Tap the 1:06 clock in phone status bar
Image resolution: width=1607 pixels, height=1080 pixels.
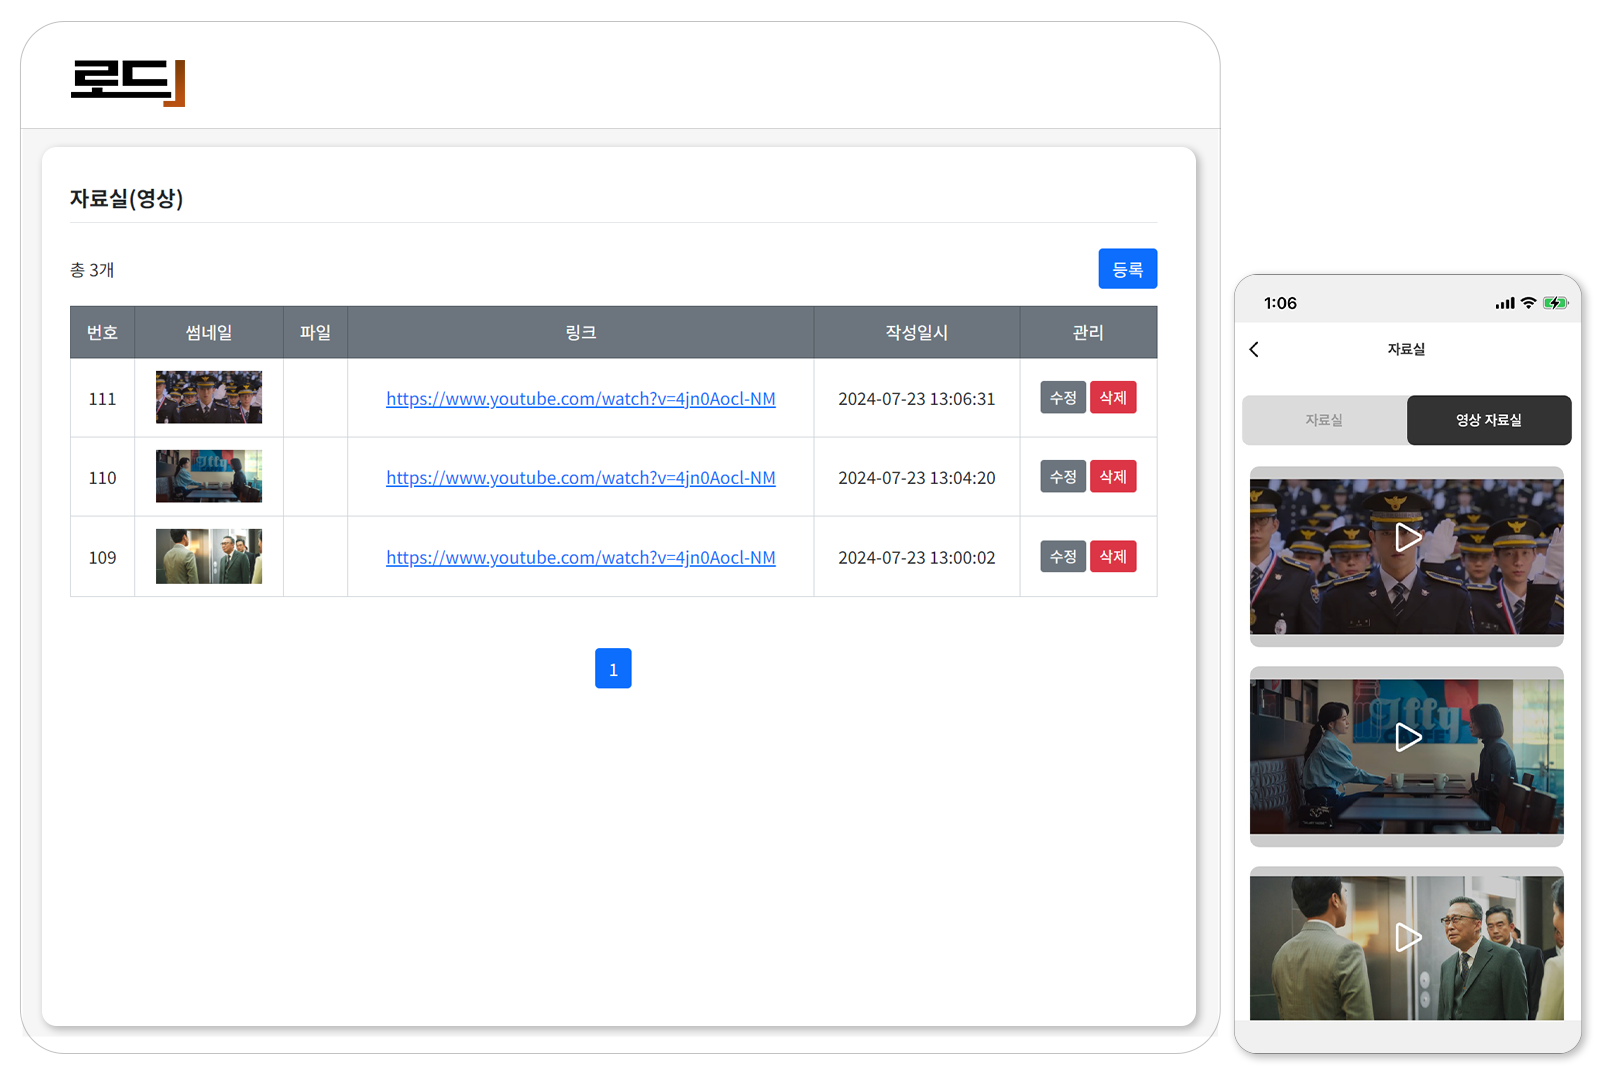coord(1280,303)
